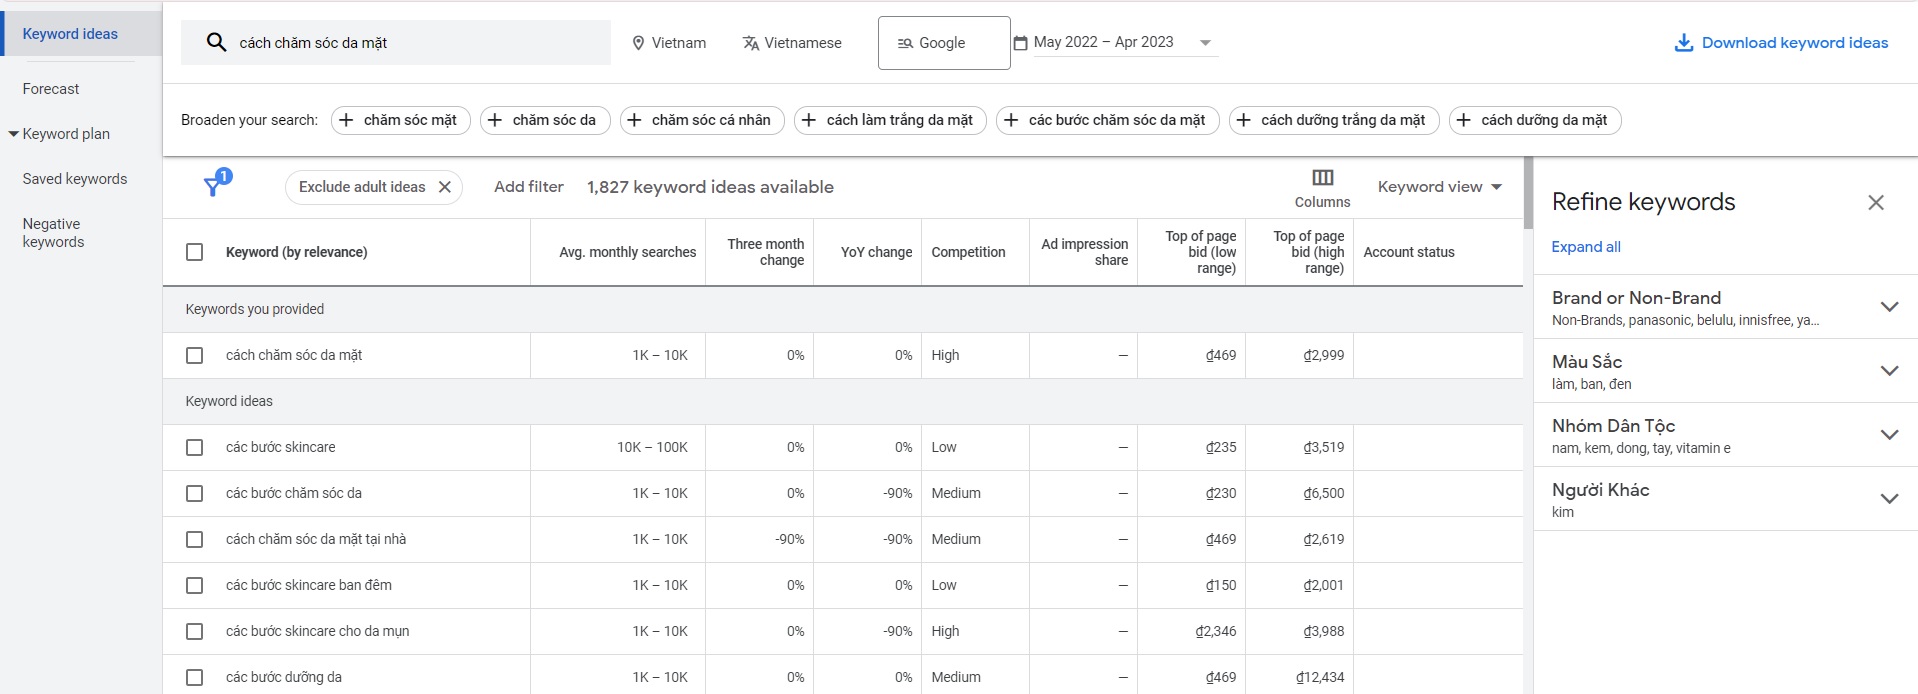Open the Vietnam location selector
Image resolution: width=1918 pixels, height=694 pixels.
click(x=669, y=43)
